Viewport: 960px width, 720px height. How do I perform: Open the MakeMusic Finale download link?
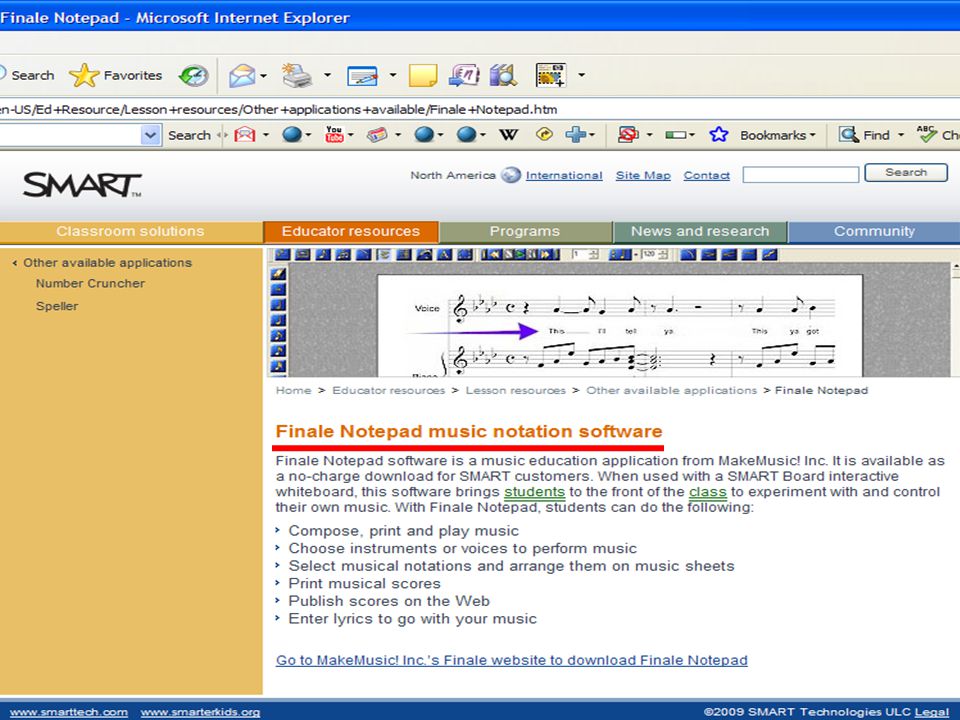click(x=512, y=661)
